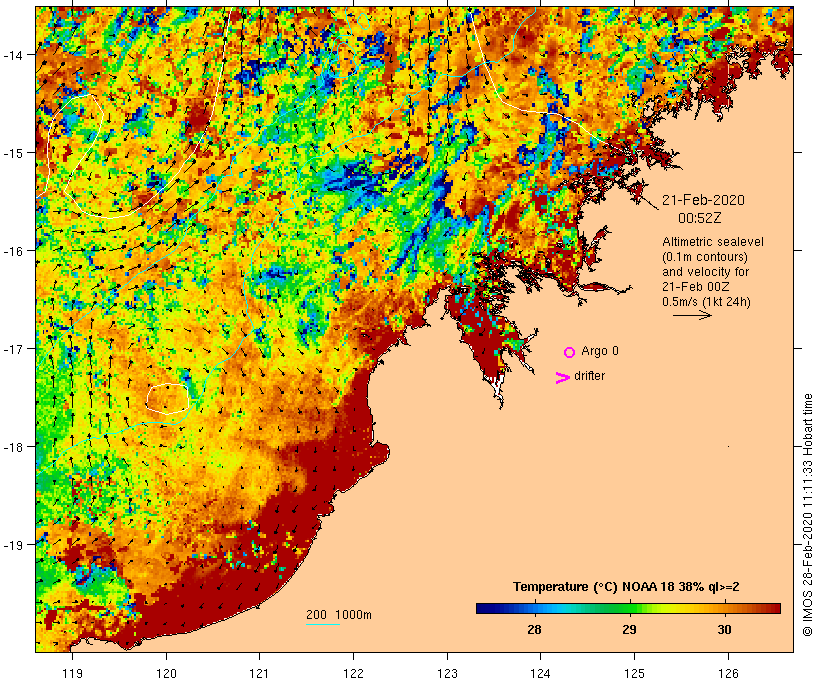Viewport: 820px width, 680px height.
Task: Click the temperature color bar at 28
Action: 534,608
